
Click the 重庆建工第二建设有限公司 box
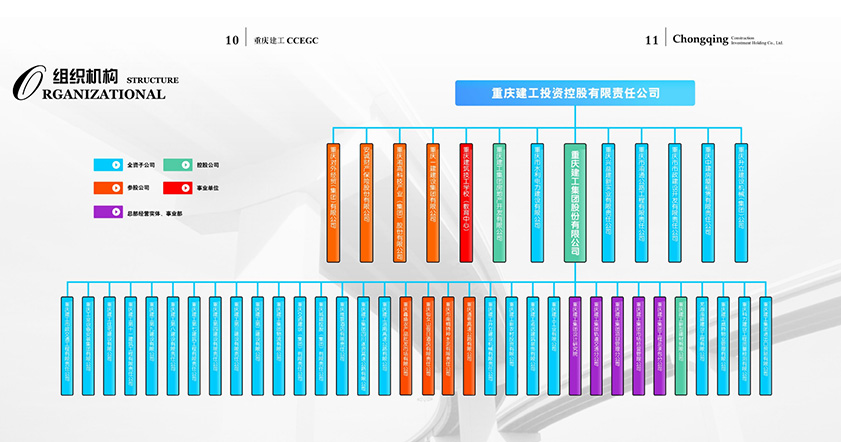coord(257,347)
